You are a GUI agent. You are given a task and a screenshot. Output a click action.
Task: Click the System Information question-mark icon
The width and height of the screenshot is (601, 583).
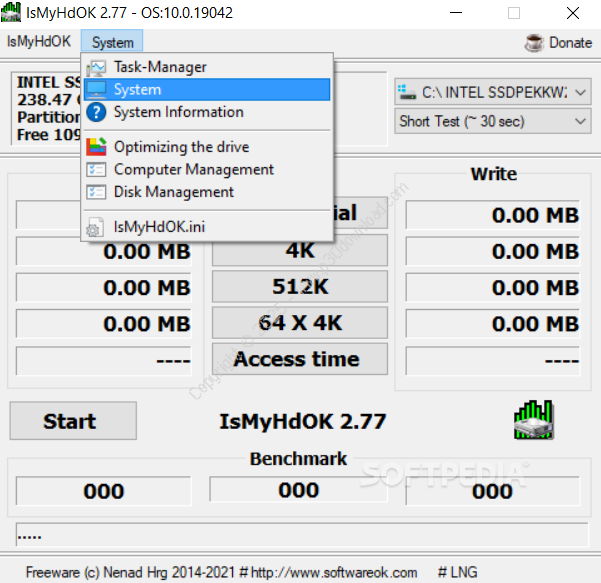click(96, 113)
